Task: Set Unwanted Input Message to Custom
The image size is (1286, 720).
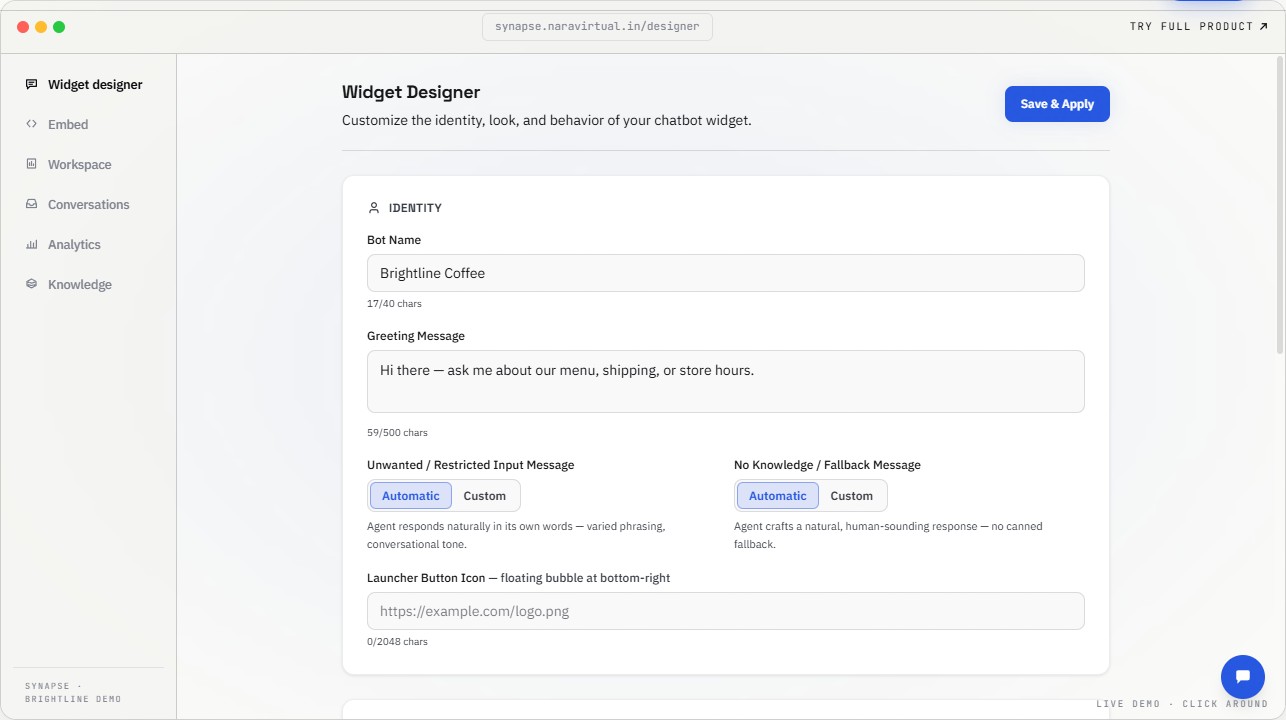Action: click(485, 496)
